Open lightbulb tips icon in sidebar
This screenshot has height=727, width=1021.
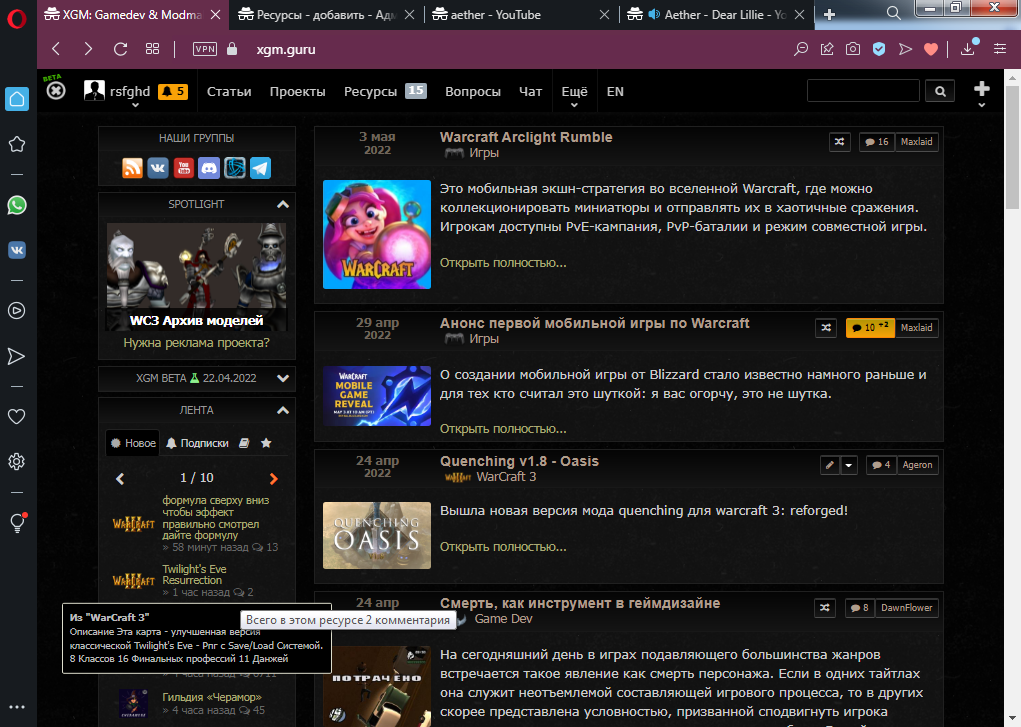18,523
